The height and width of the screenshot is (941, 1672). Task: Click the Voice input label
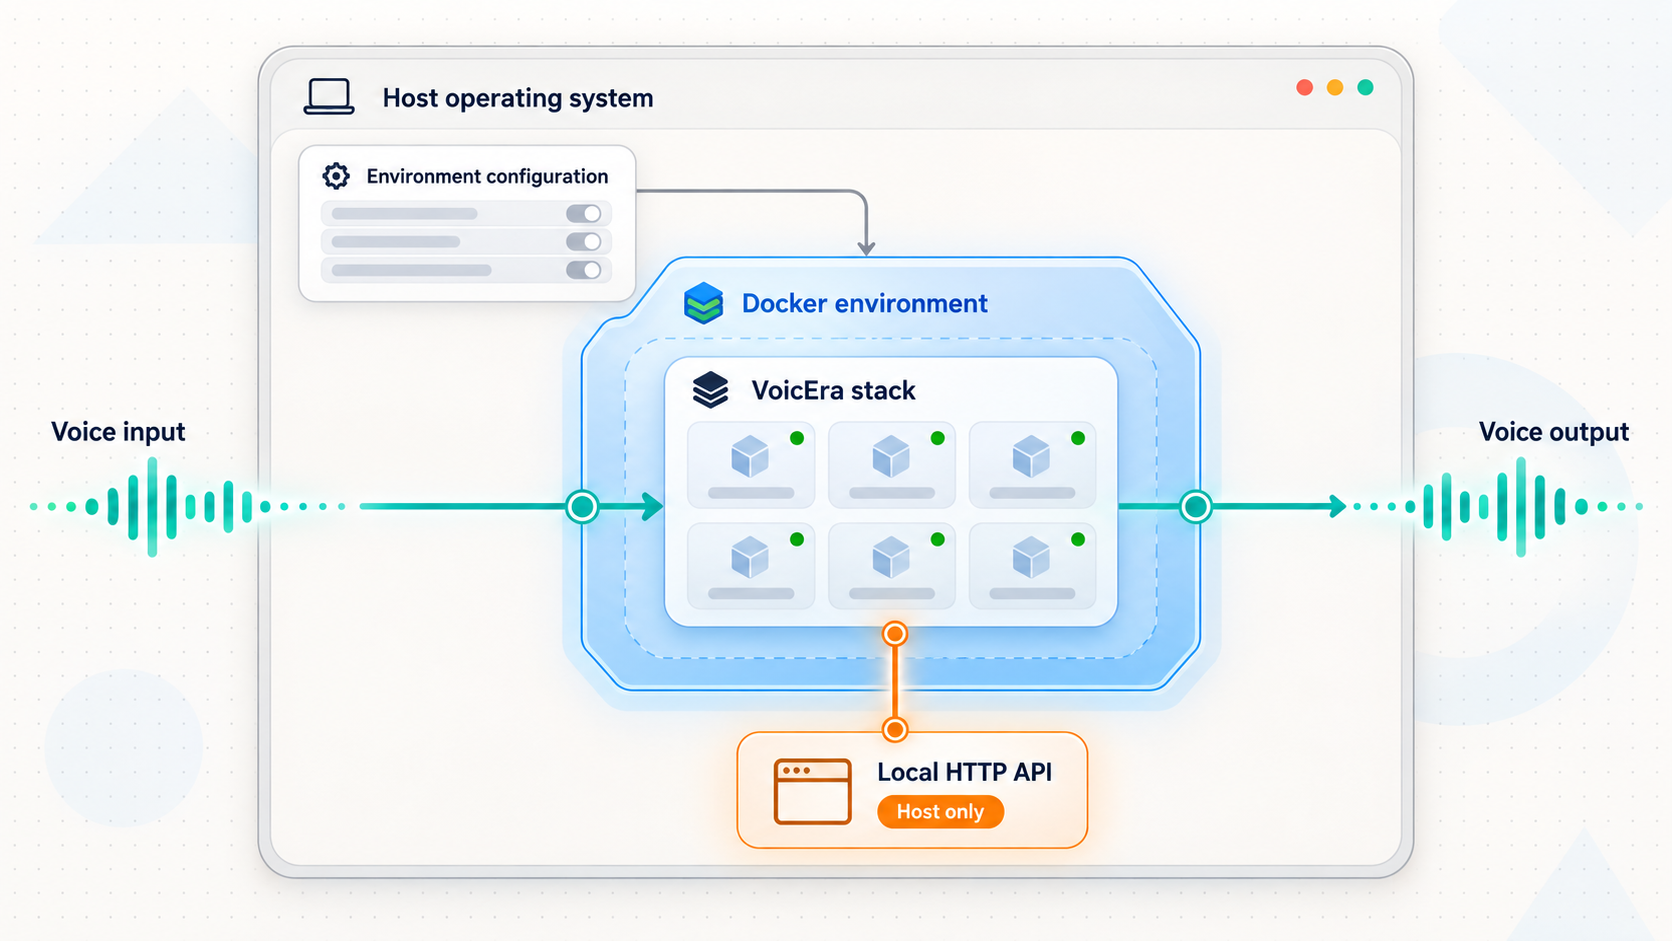[118, 432]
